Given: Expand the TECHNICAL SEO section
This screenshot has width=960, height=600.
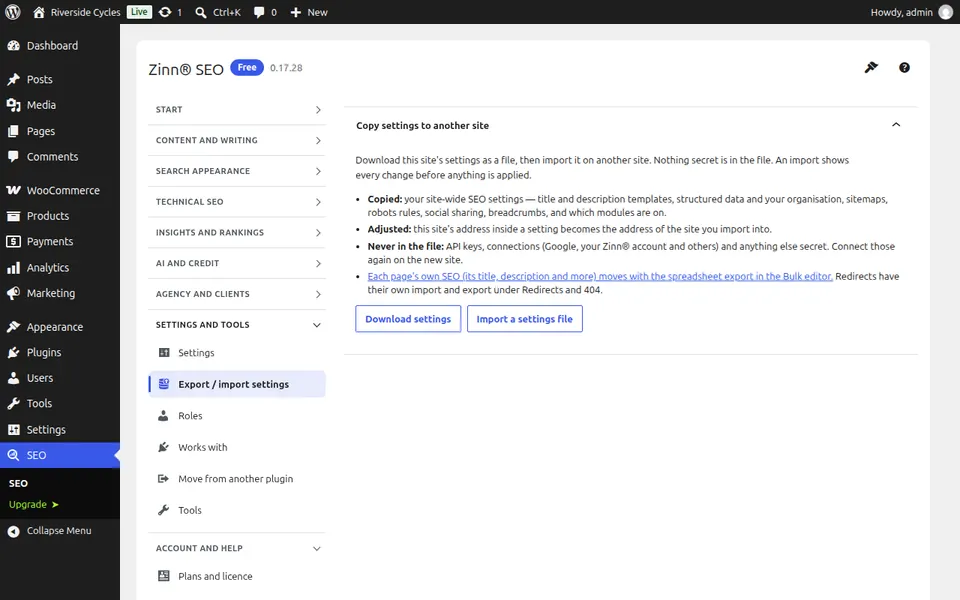Looking at the screenshot, I should (x=237, y=201).
